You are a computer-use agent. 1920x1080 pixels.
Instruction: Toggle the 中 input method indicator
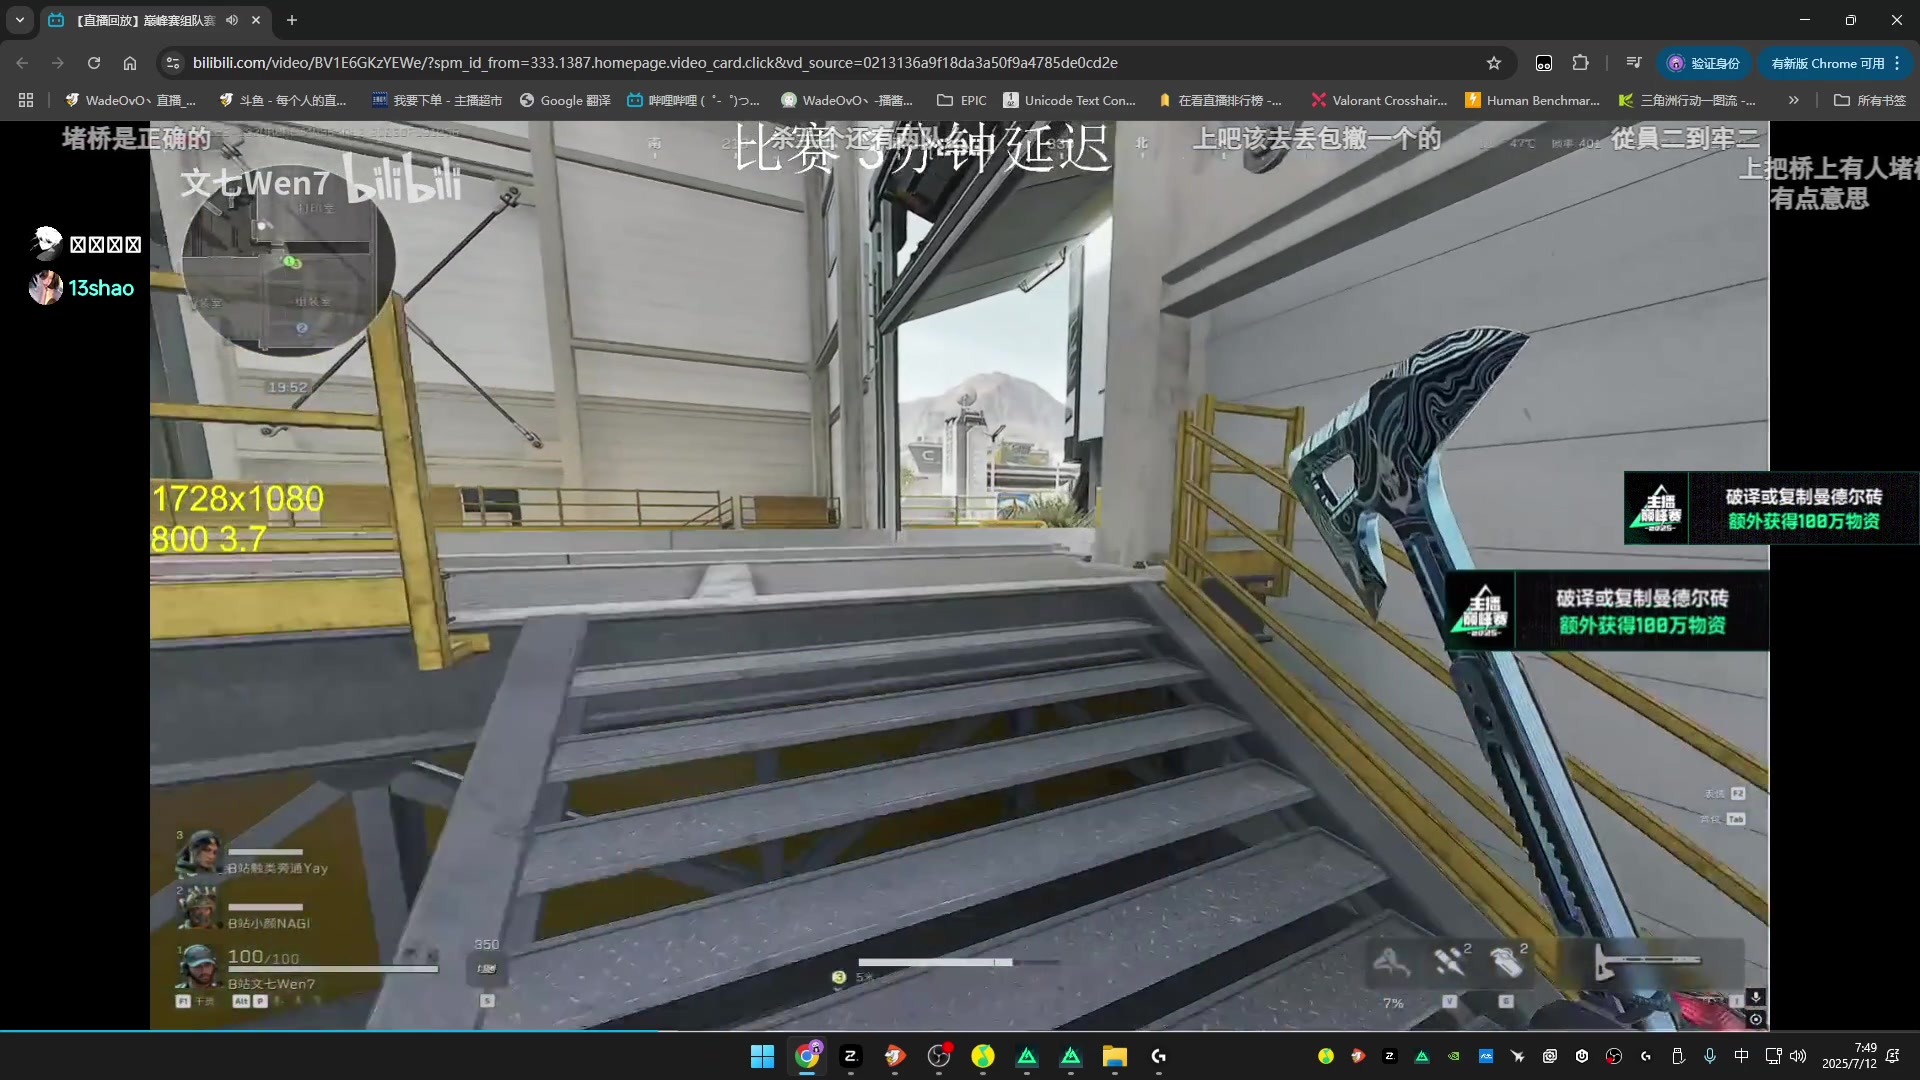coord(1742,1056)
